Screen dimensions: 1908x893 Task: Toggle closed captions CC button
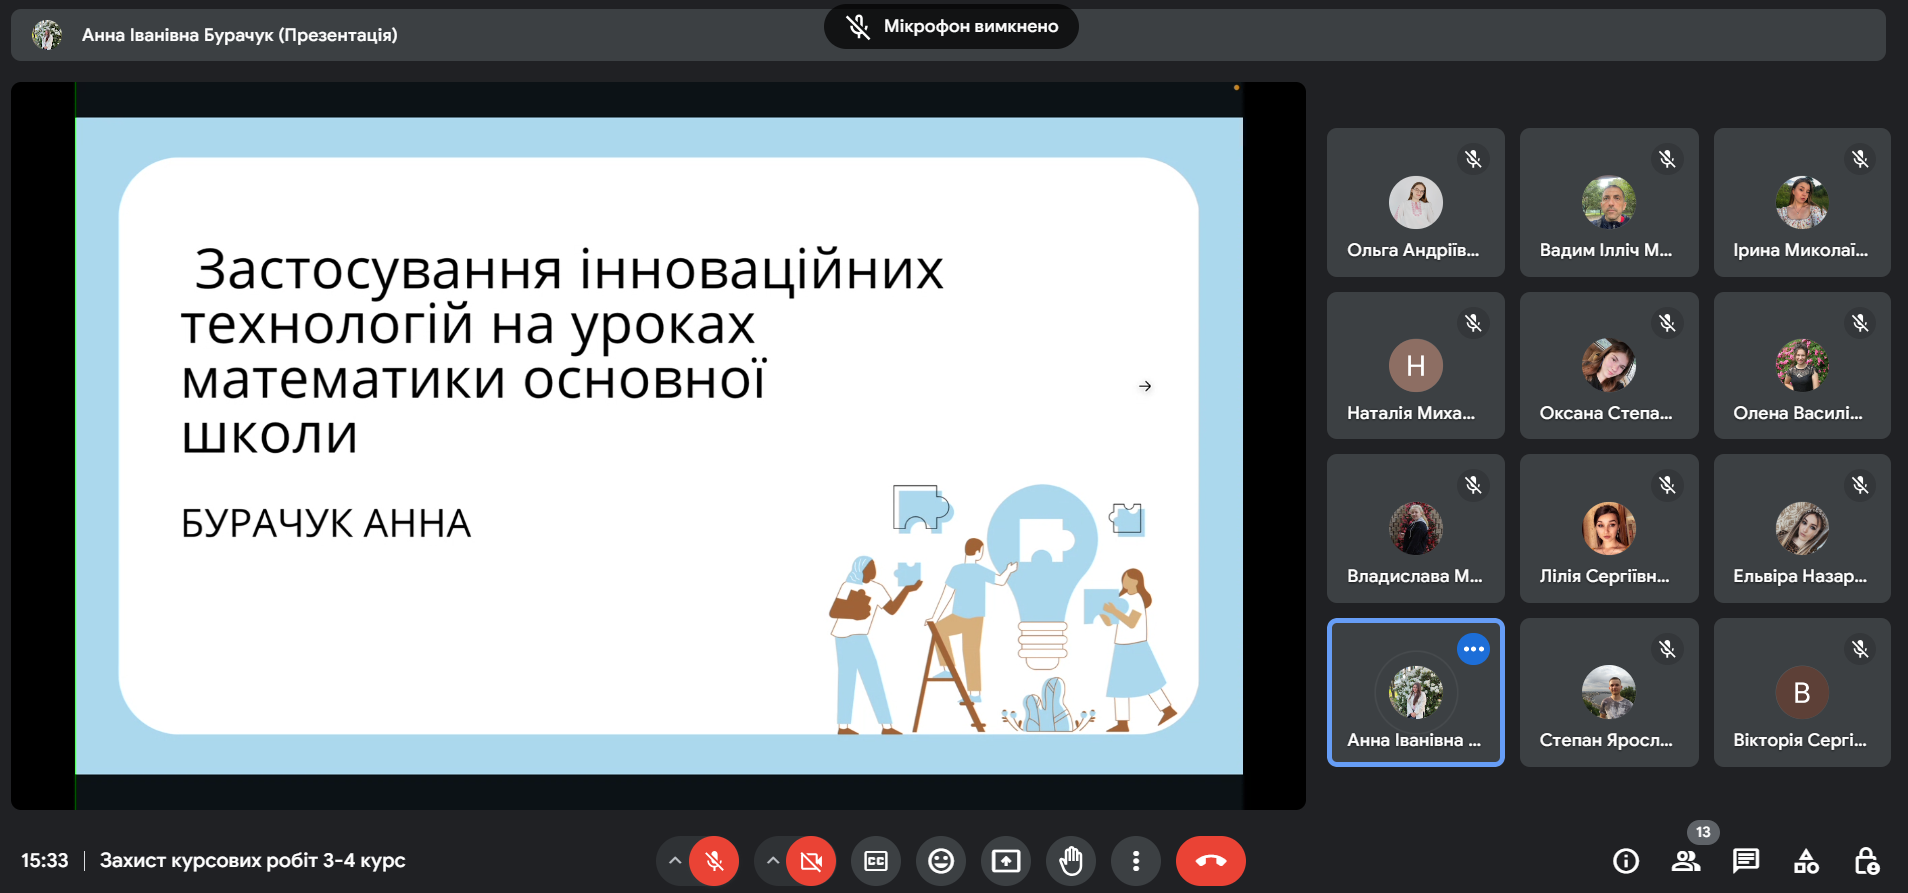[876, 861]
